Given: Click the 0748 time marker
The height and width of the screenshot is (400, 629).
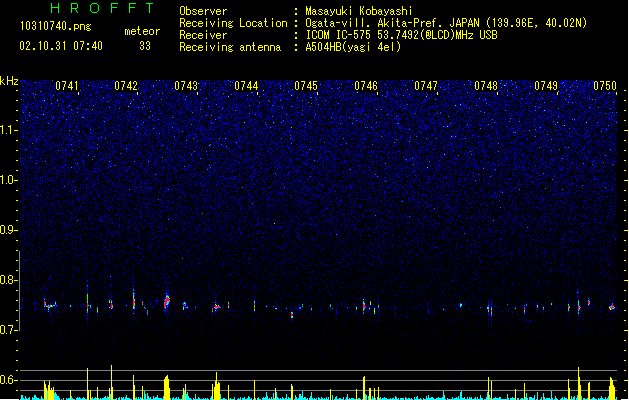Looking at the screenshot, I should click(x=486, y=86).
